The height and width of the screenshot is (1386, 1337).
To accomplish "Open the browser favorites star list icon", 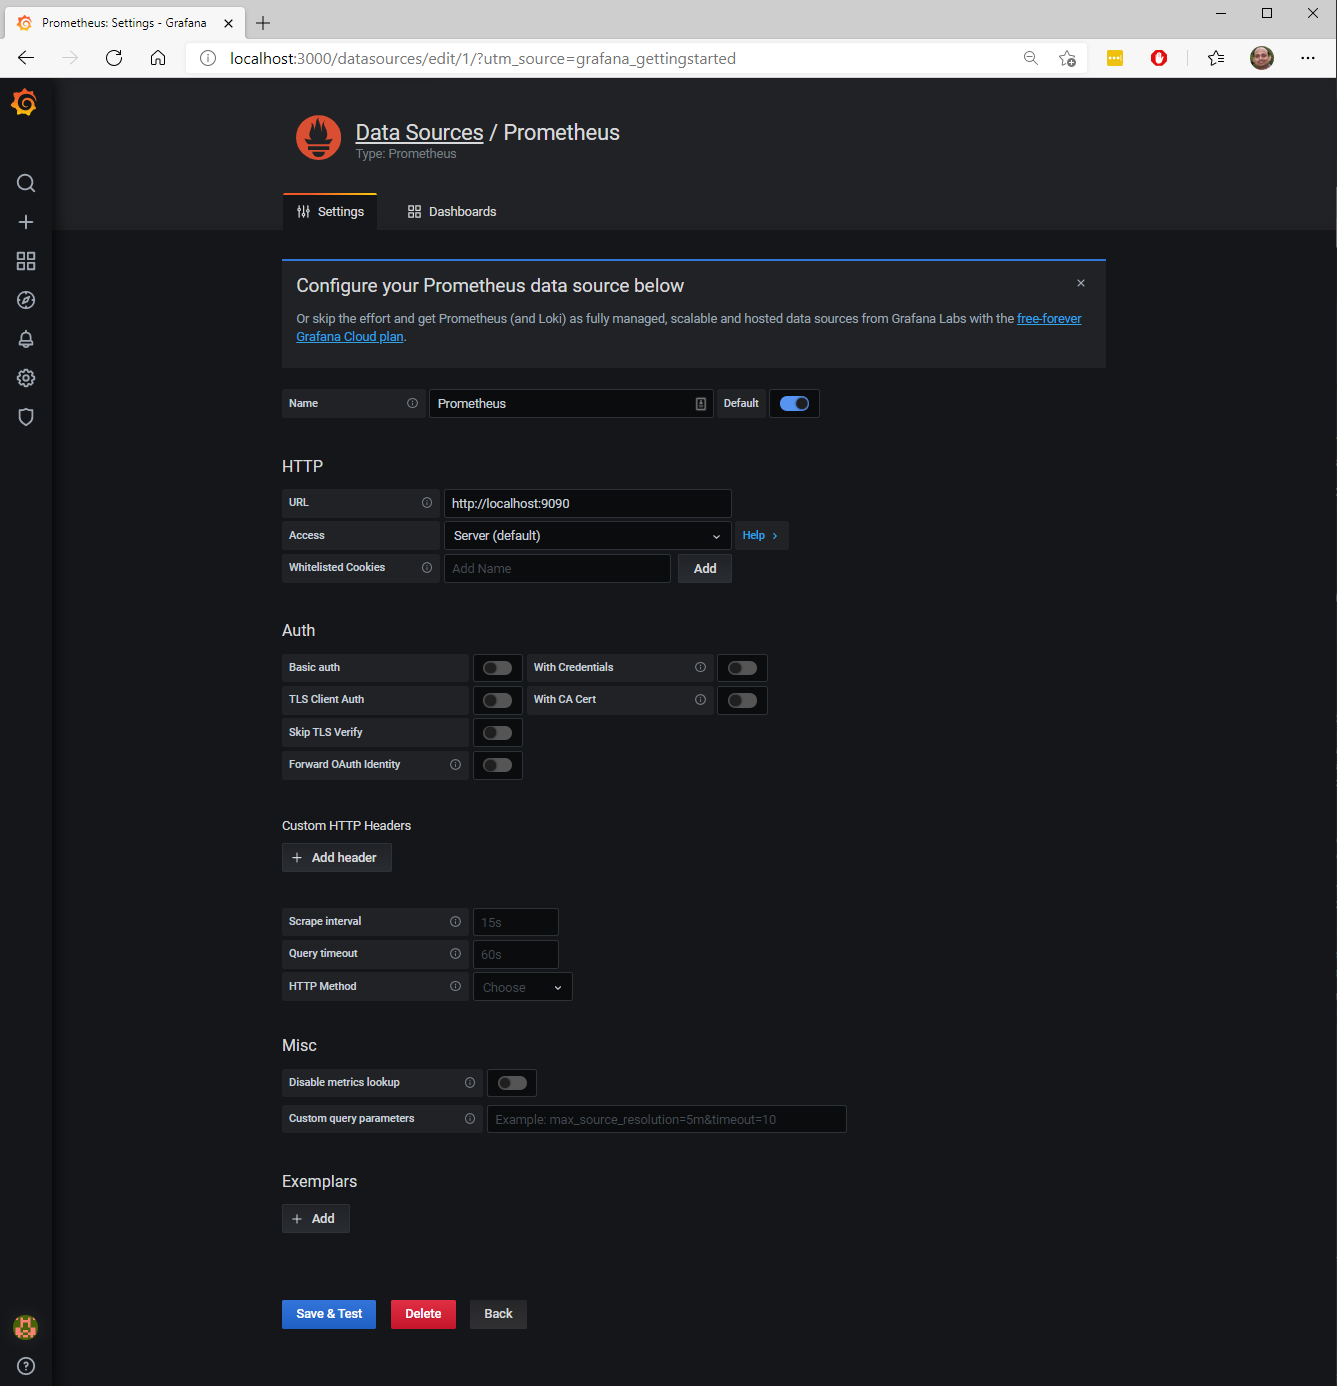I will coord(1215,58).
